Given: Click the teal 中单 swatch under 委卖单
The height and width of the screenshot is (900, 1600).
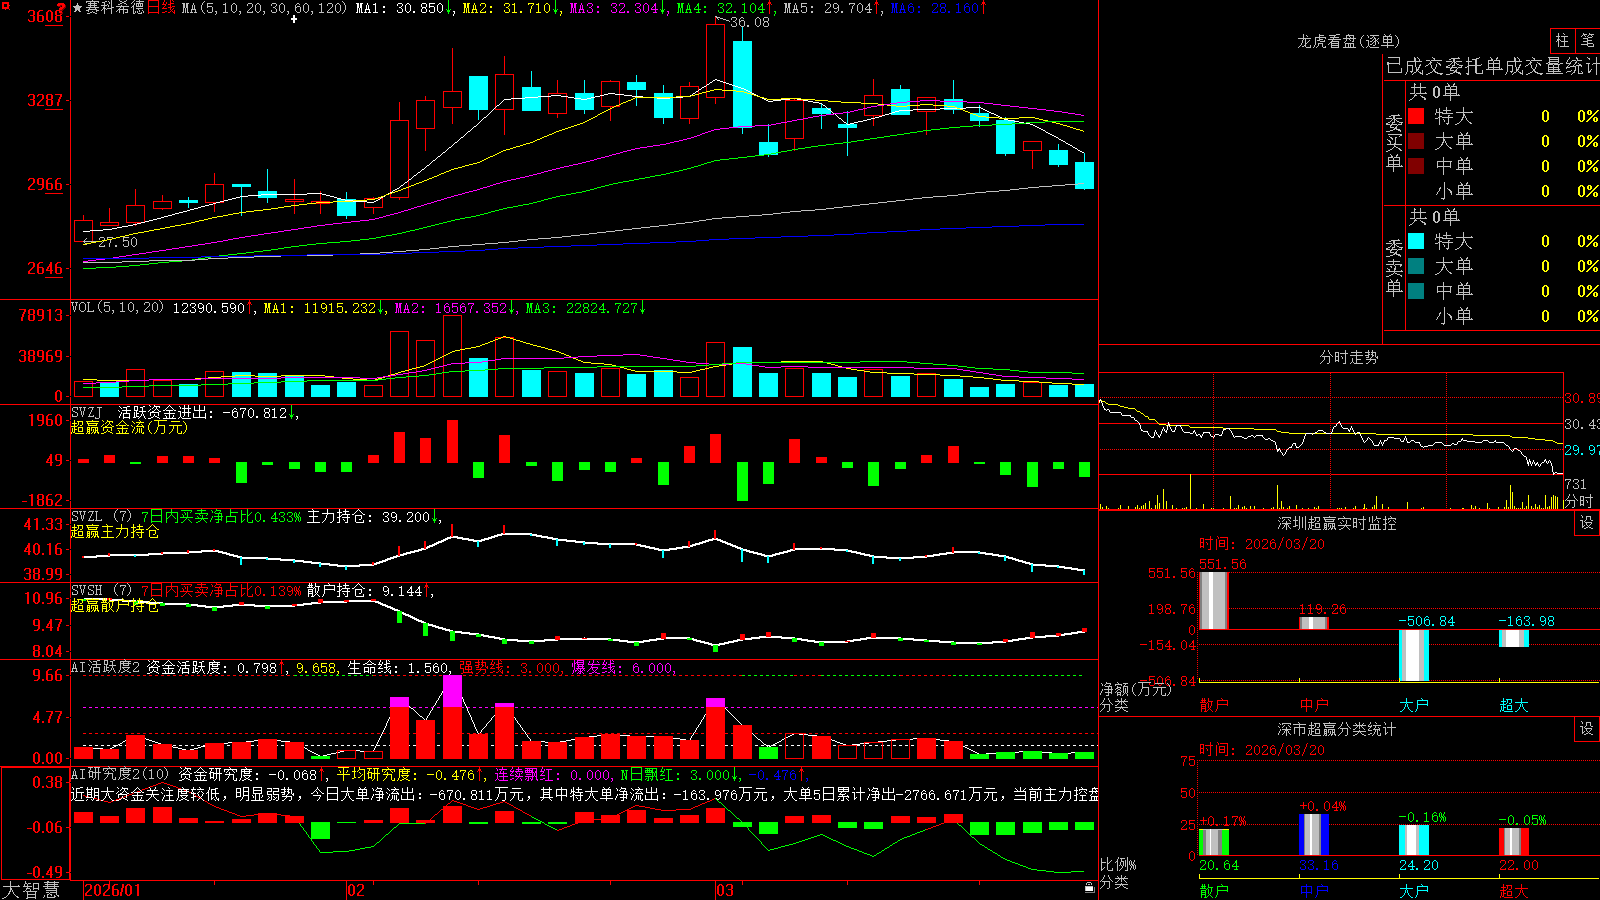Looking at the screenshot, I should point(1416,291).
